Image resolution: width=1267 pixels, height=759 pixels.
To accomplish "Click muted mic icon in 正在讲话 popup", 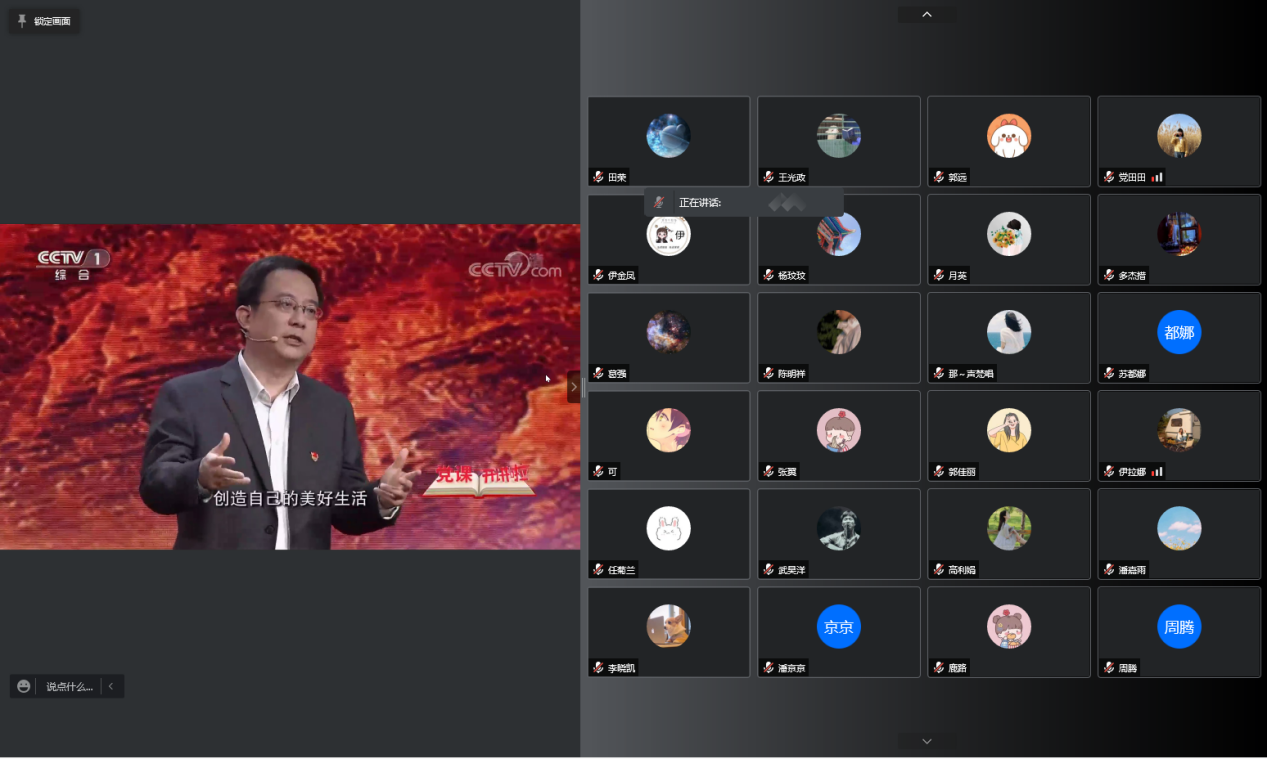I will click(659, 202).
